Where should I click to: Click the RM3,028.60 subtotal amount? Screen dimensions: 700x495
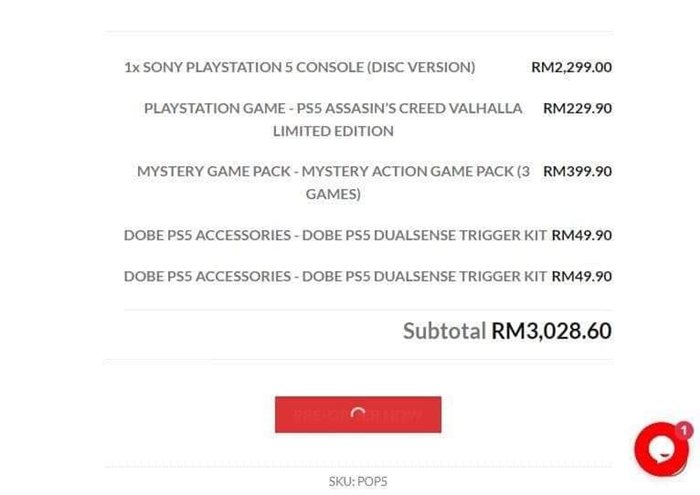pyautogui.click(x=551, y=331)
